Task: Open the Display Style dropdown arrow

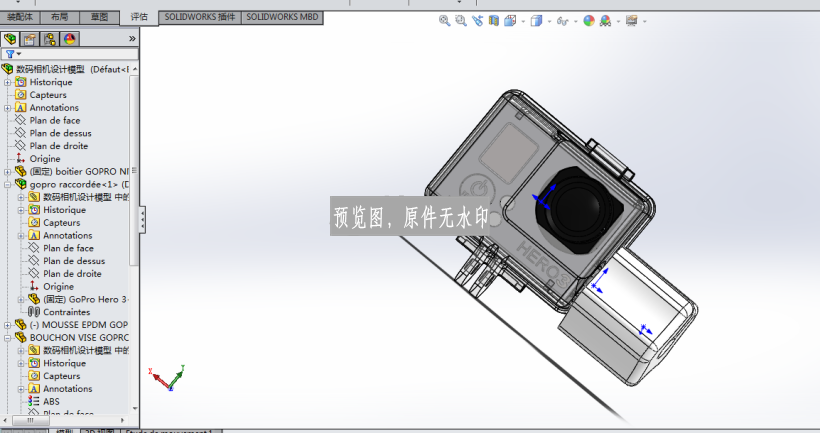Action: coord(549,21)
